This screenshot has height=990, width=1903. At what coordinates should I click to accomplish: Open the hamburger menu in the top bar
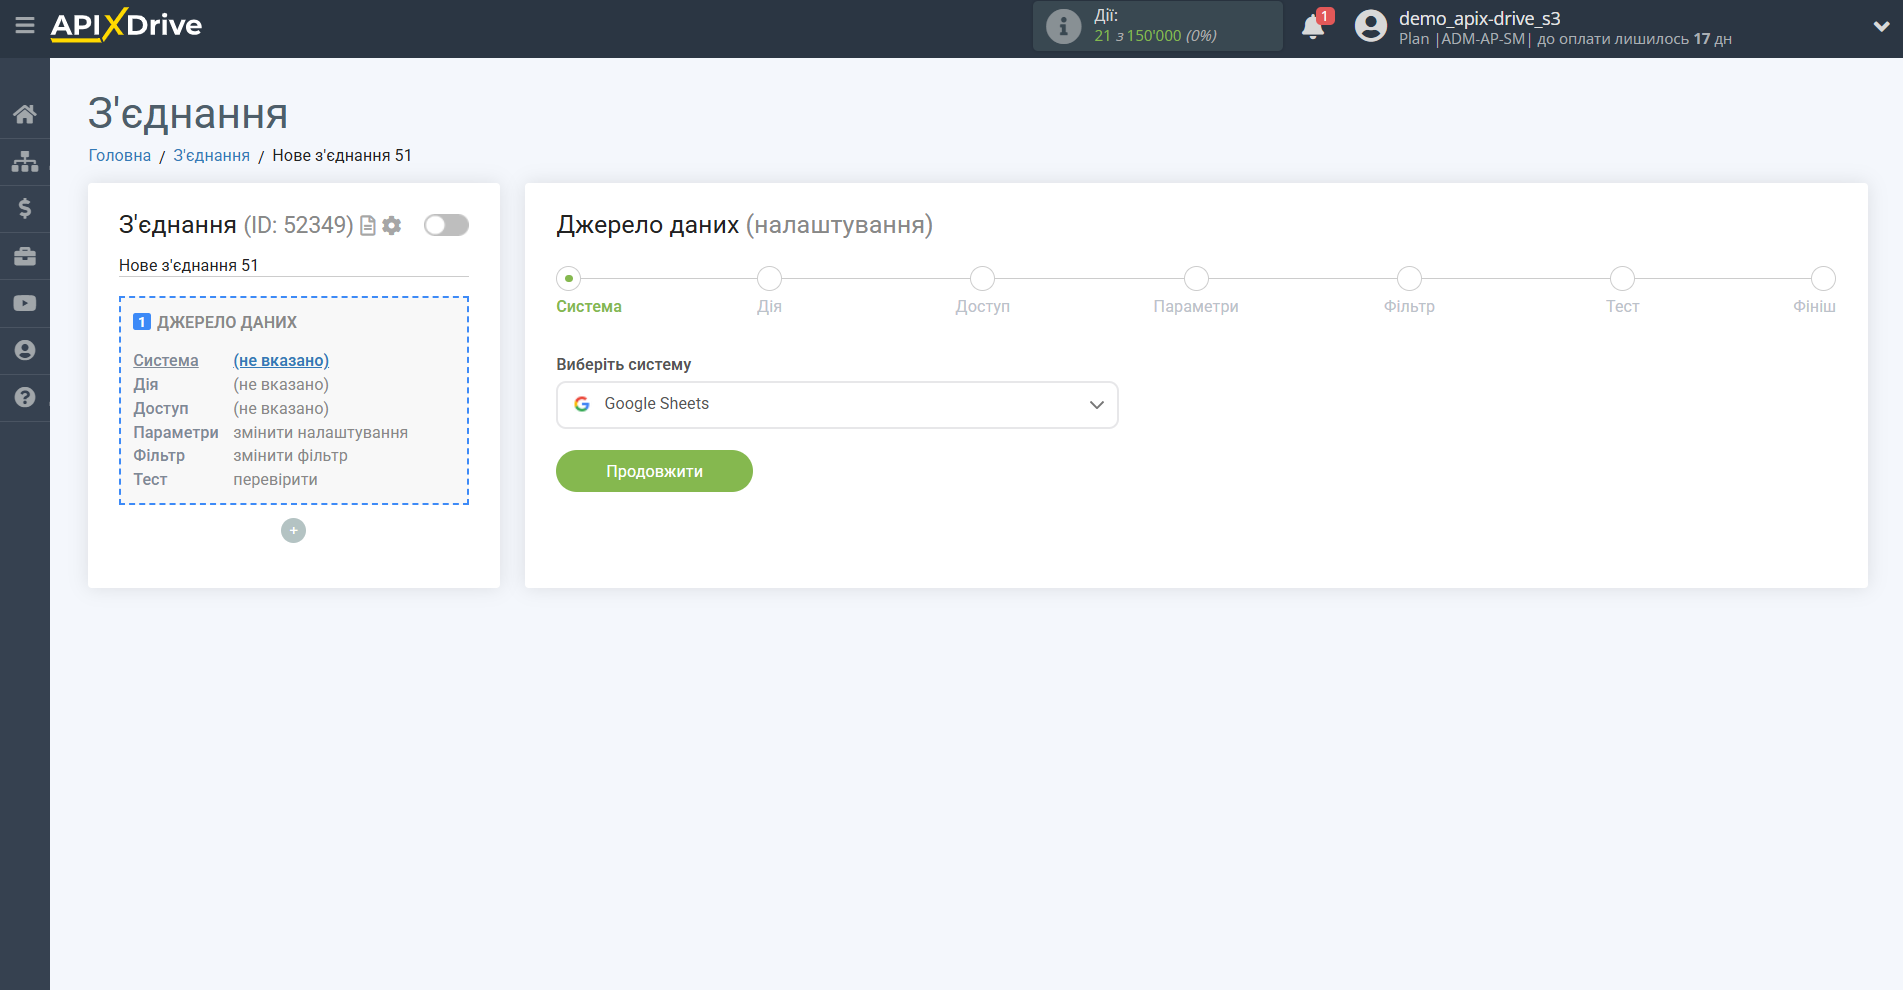[25, 25]
